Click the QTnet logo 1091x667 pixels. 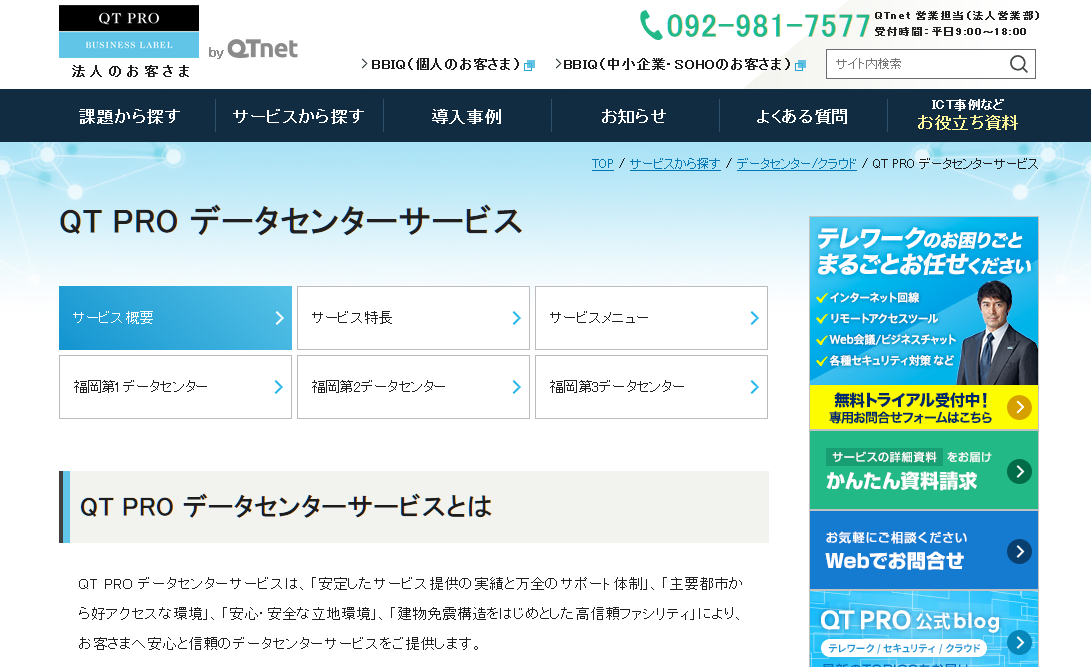[x=262, y=49]
